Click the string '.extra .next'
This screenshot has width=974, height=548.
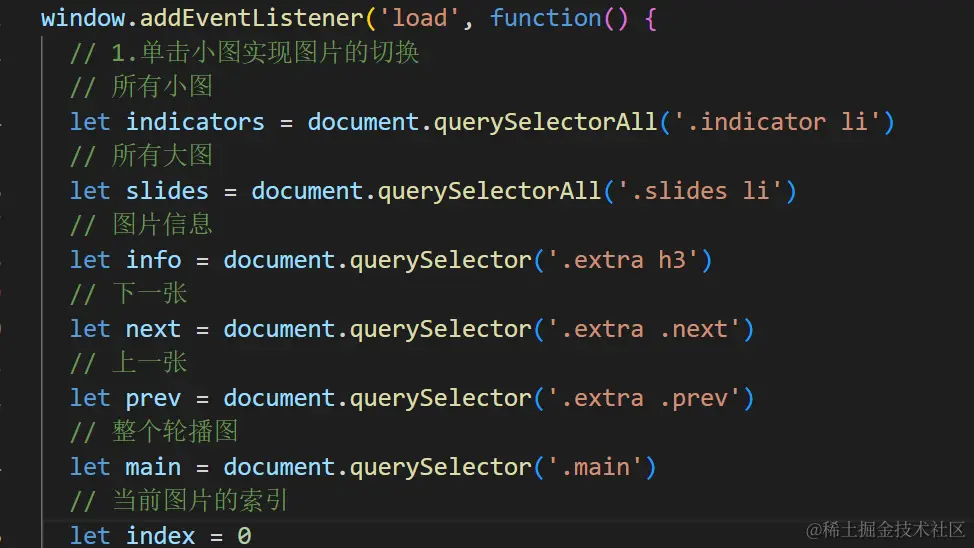[x=644, y=329]
